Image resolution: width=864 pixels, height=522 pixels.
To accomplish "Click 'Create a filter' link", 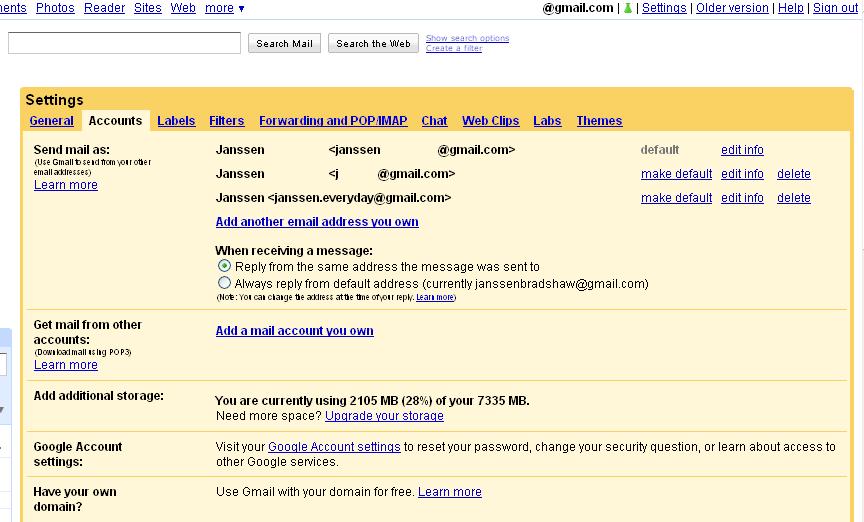I will coord(454,48).
